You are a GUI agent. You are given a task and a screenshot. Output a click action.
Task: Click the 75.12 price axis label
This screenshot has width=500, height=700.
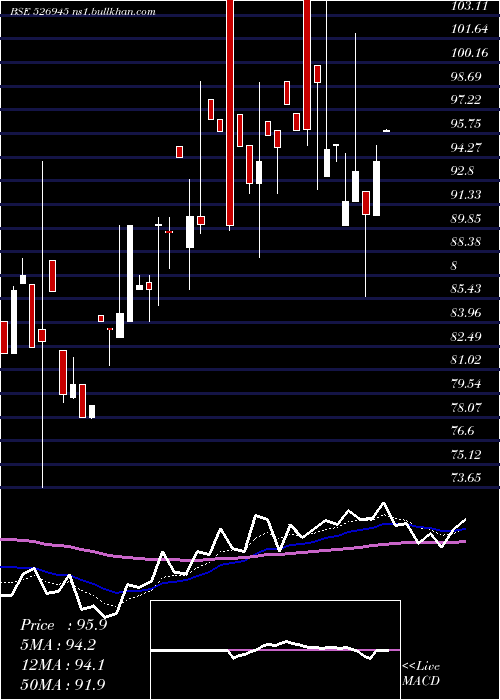tap(466, 454)
